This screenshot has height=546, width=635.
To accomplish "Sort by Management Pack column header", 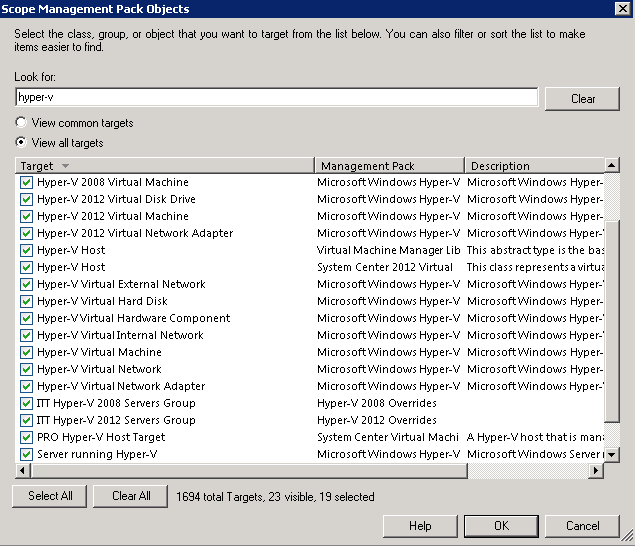I will point(390,166).
